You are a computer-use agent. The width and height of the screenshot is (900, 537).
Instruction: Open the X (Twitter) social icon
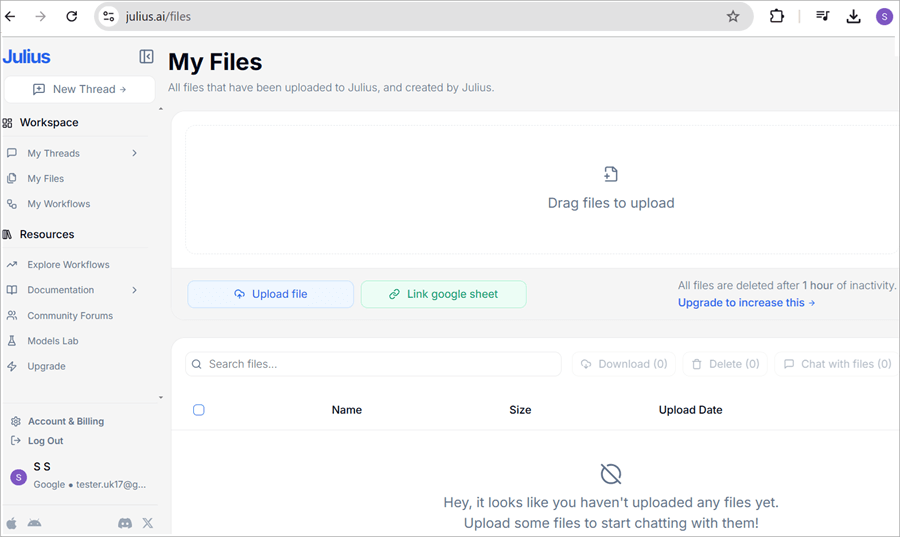pyautogui.click(x=148, y=523)
